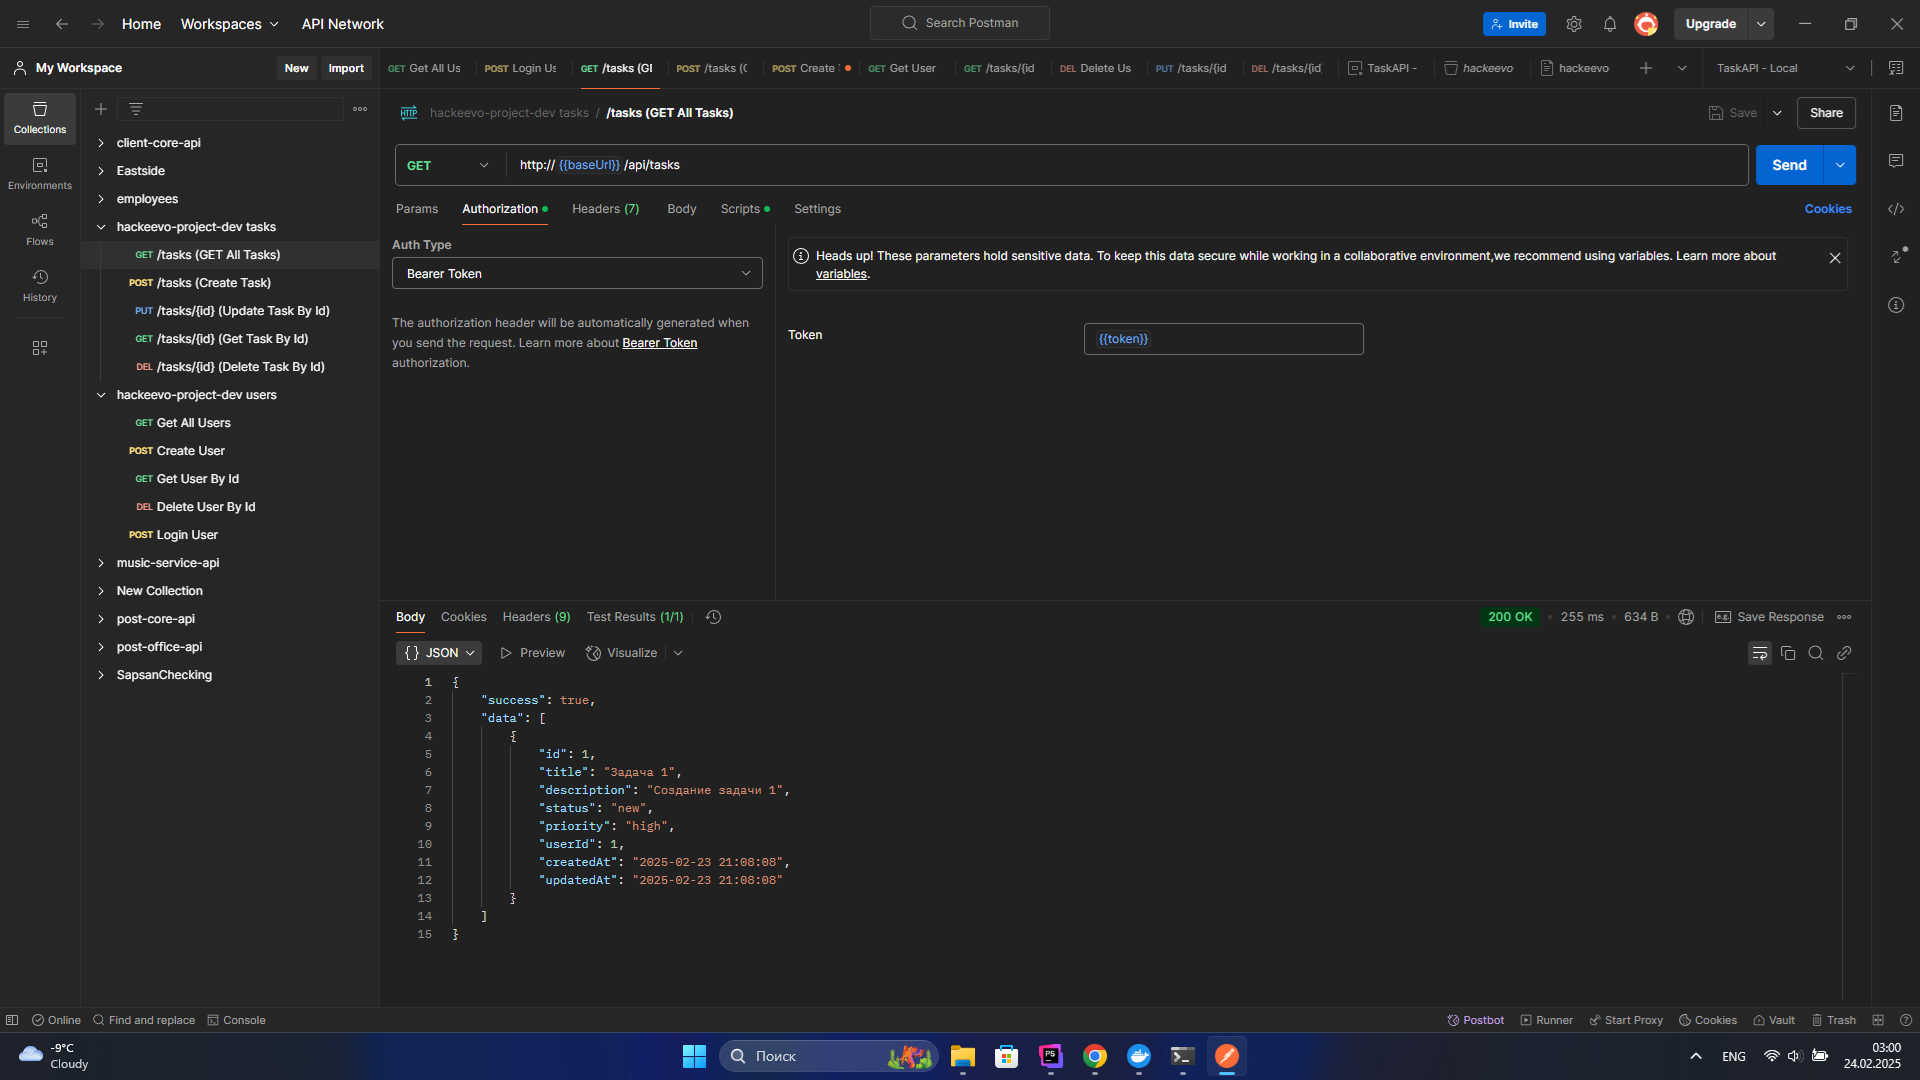Open the Environments sidebar panel
Screen dimensions: 1920x1080
click(39, 173)
